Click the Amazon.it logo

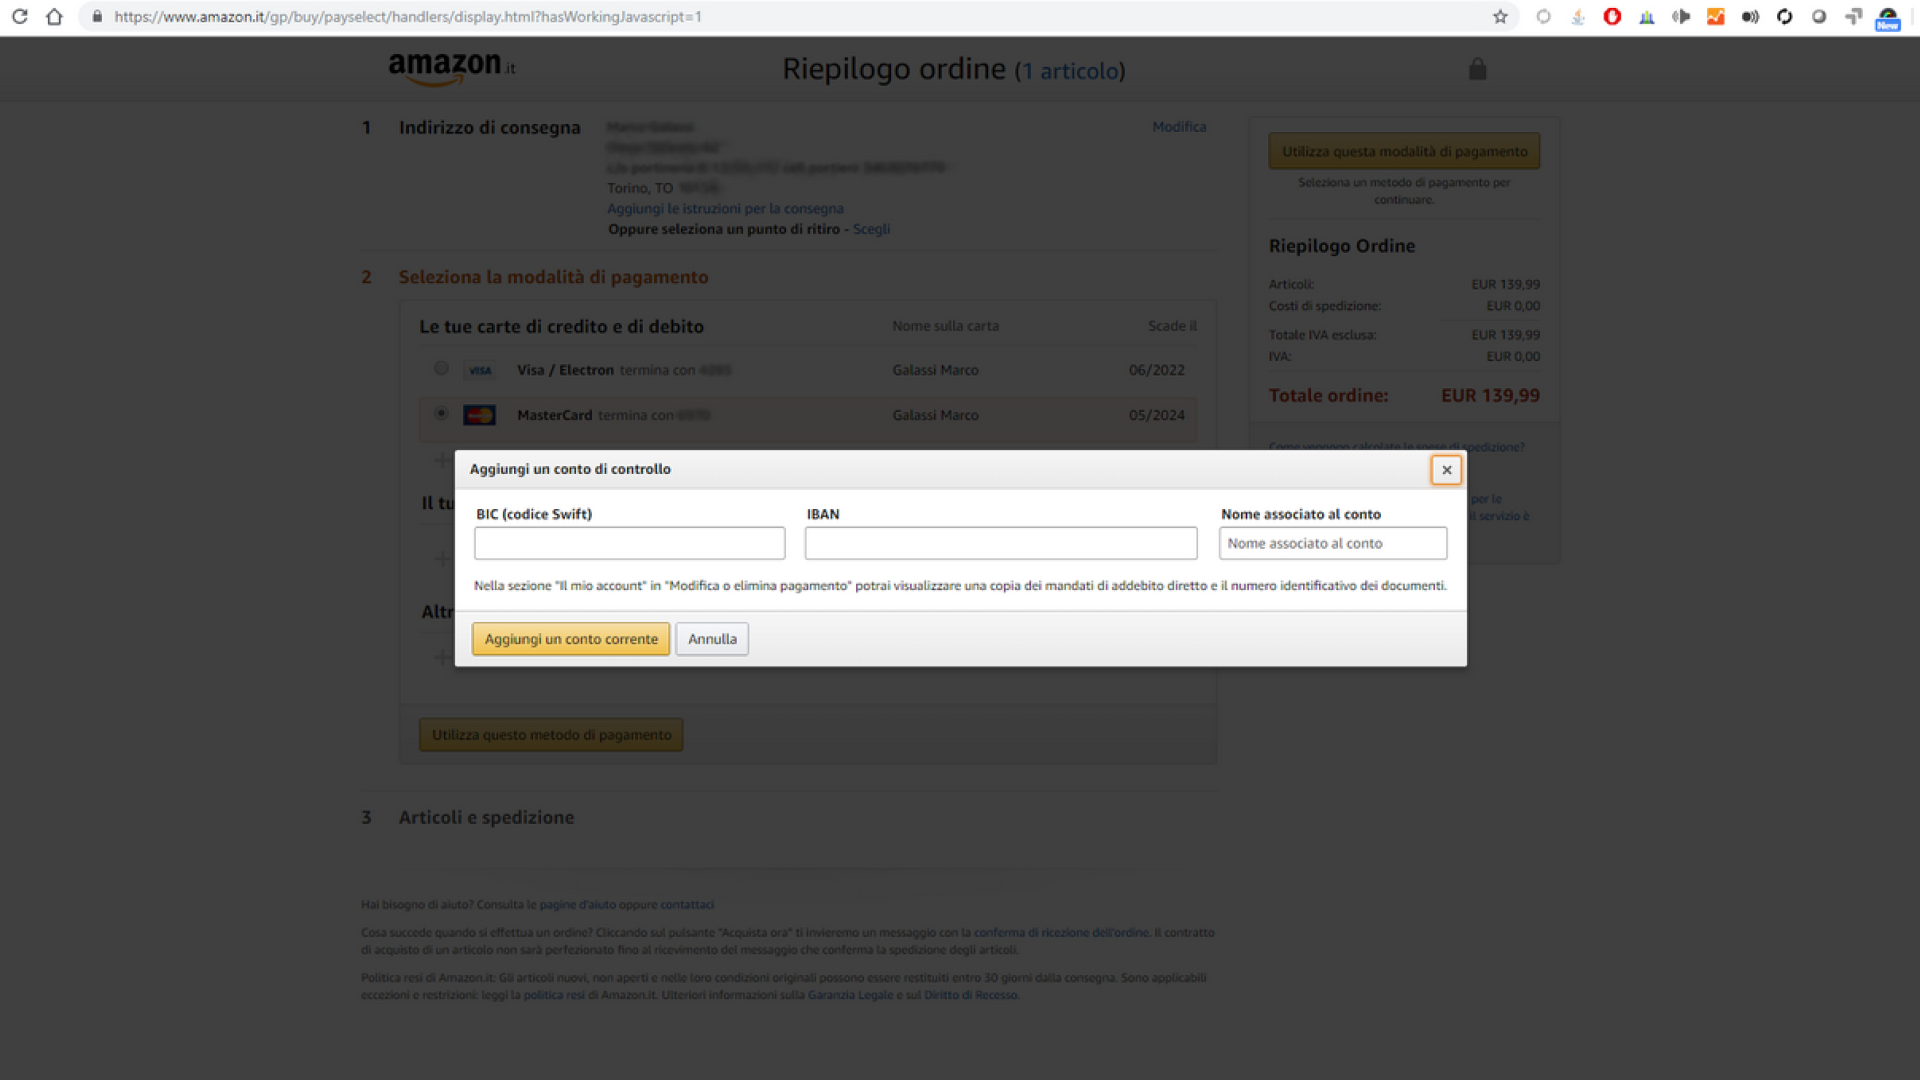click(x=452, y=68)
